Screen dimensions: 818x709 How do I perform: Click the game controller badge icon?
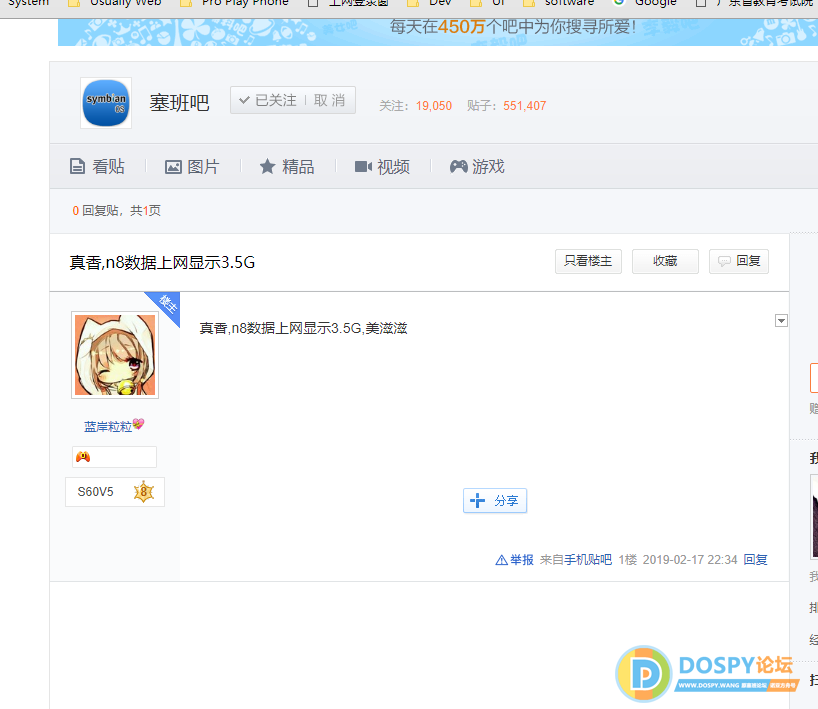coord(84,457)
